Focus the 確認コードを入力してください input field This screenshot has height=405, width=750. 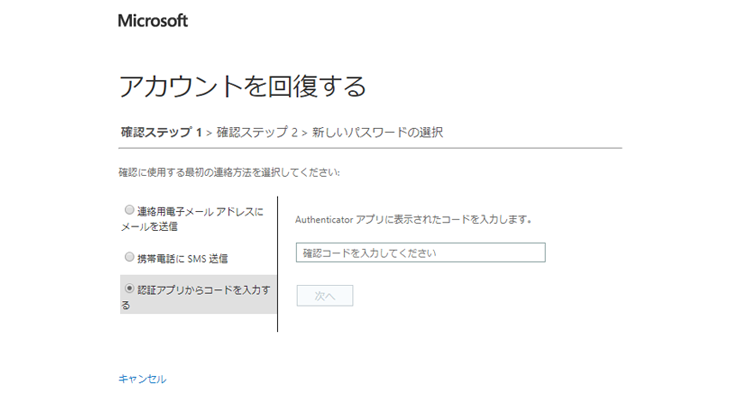coord(420,253)
